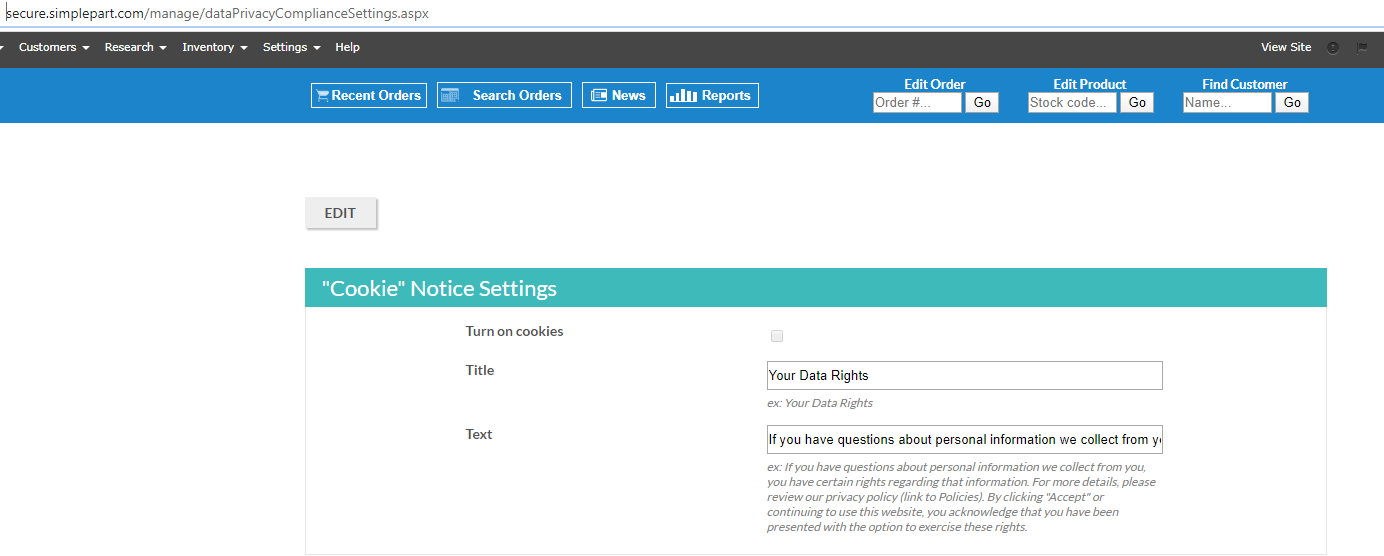
Task: Click the exclamation alert icon in top bar
Action: (1333, 47)
